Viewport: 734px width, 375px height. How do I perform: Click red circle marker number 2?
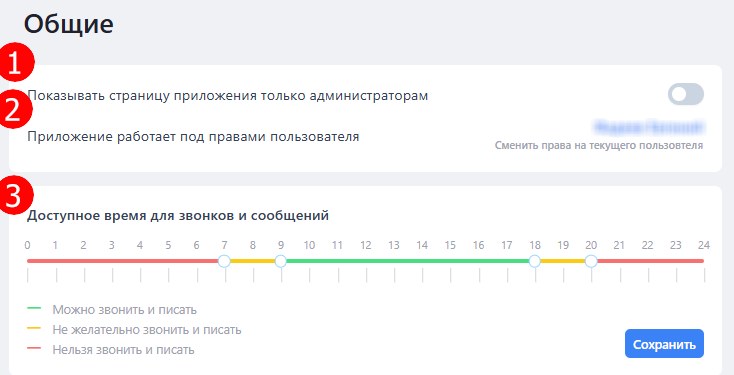[14, 111]
